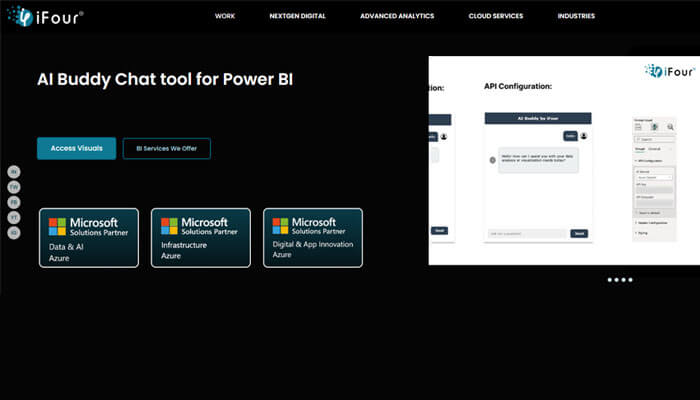Click the heading "AI Buddy Chat tool for Power BI"

click(x=165, y=79)
